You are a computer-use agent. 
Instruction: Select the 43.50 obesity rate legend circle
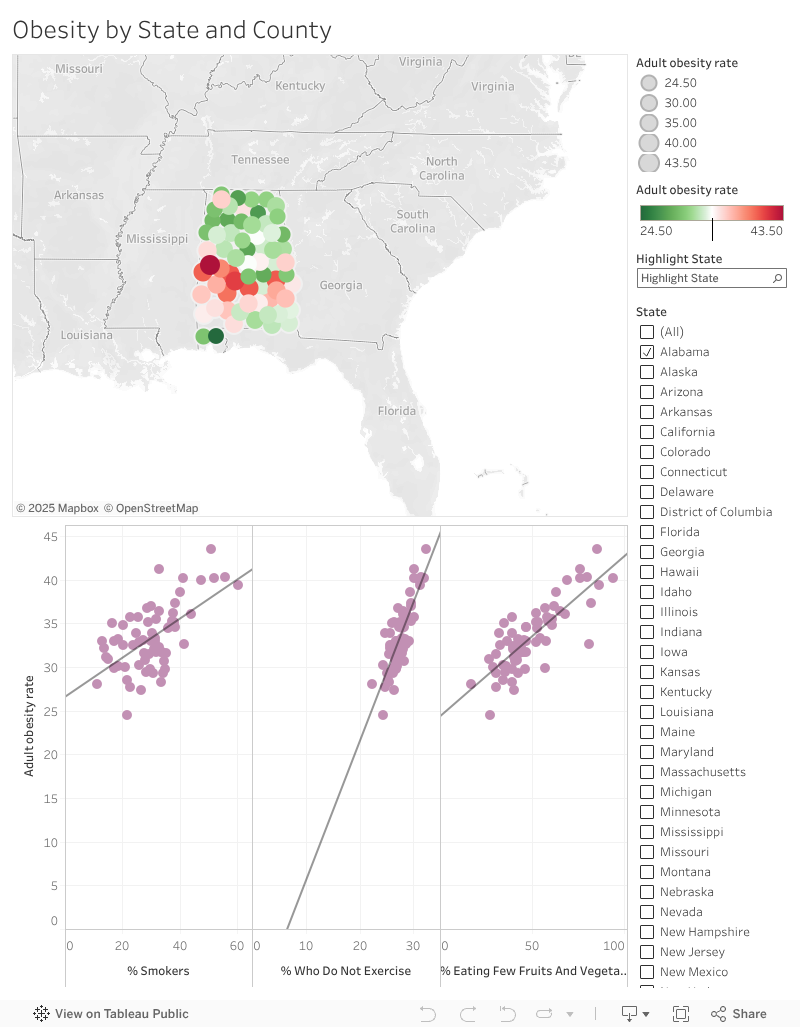click(649, 162)
